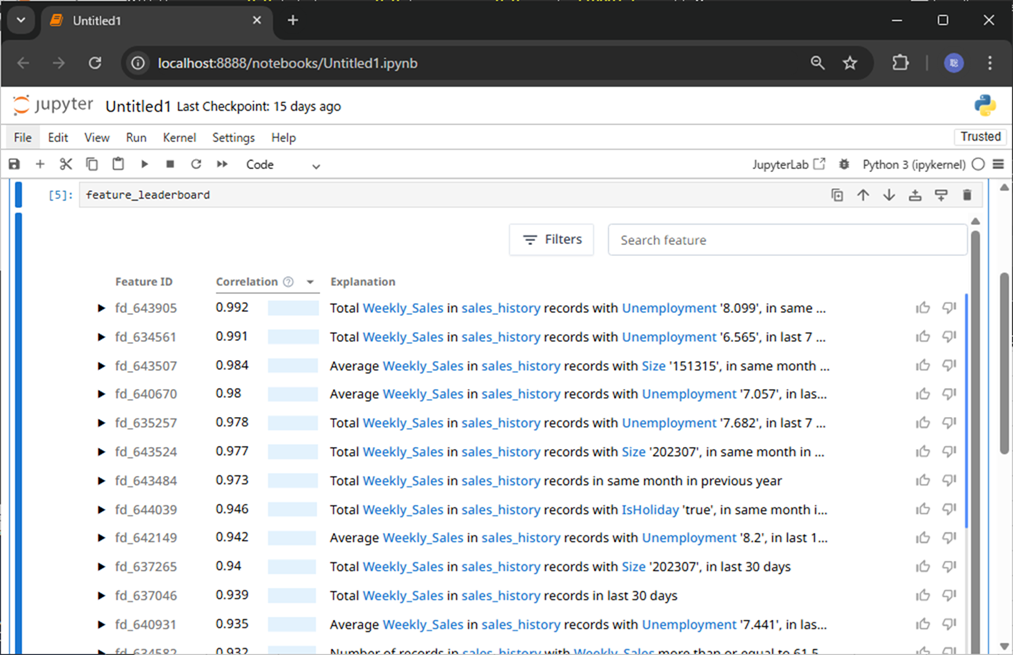Viewport: 1013px width, 655px height.
Task: Toggle Correlation column sort arrow
Action: pos(310,282)
